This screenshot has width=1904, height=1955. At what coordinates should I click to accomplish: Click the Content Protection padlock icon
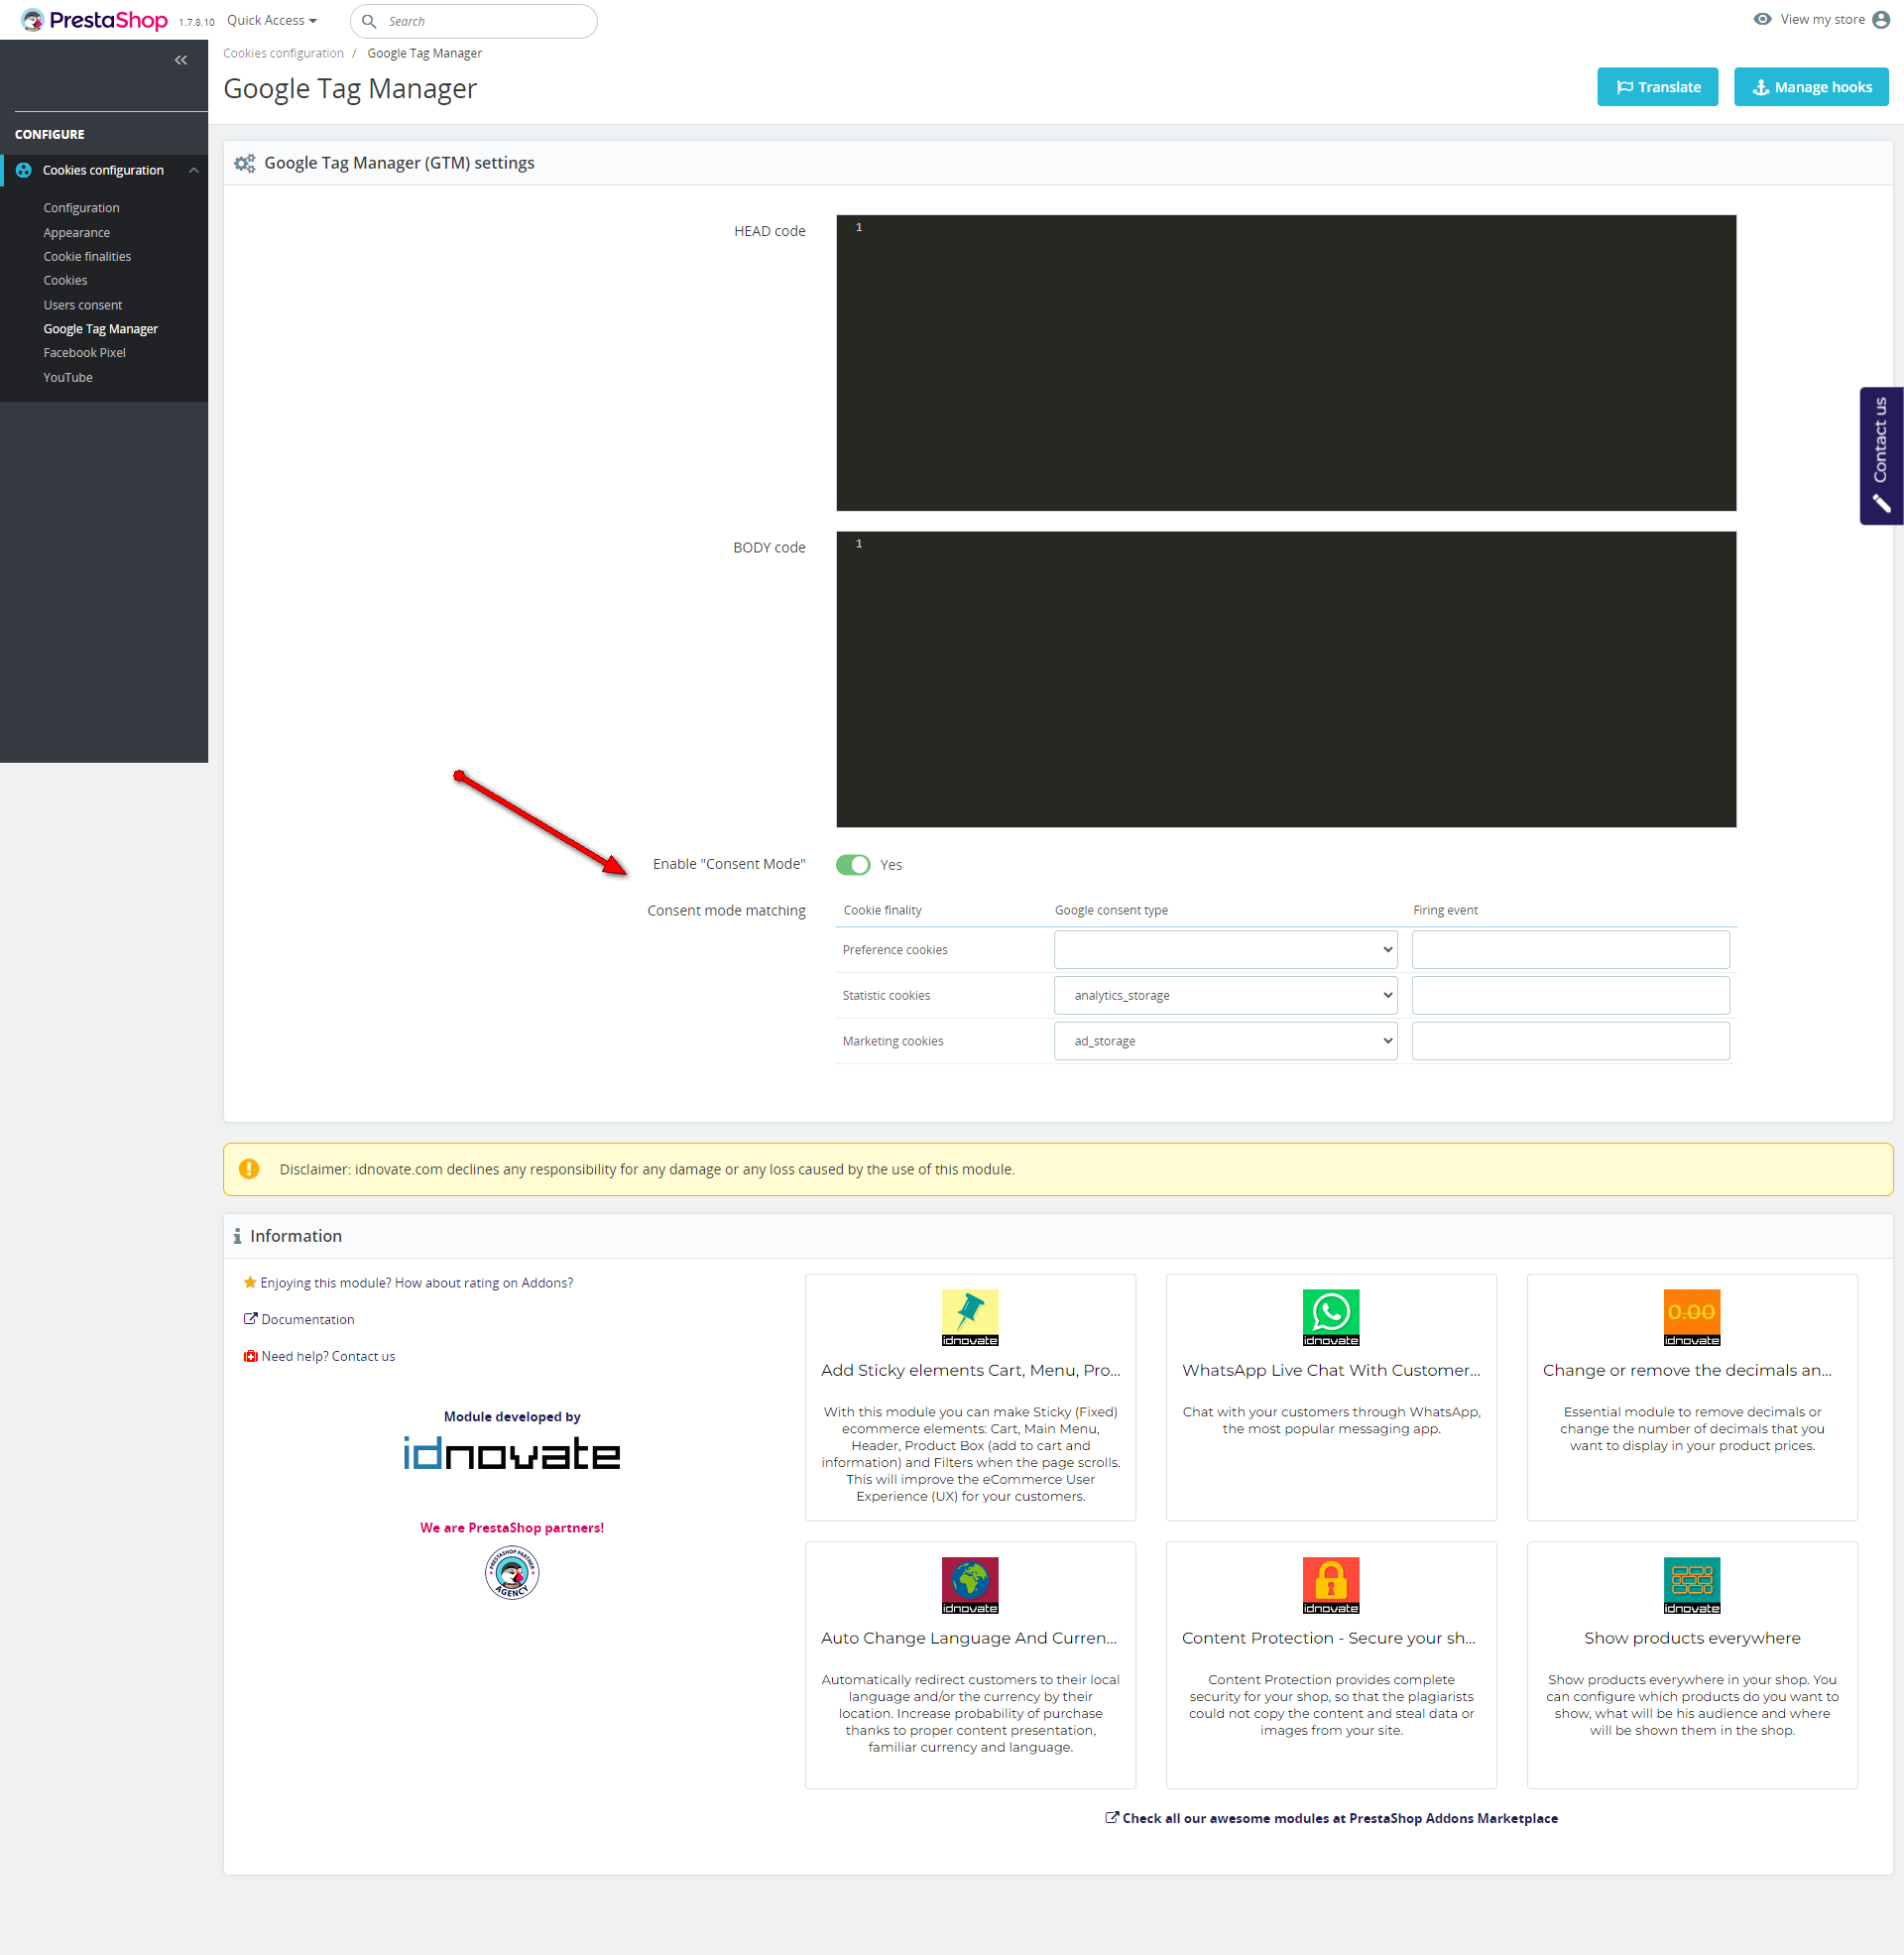tap(1330, 1584)
